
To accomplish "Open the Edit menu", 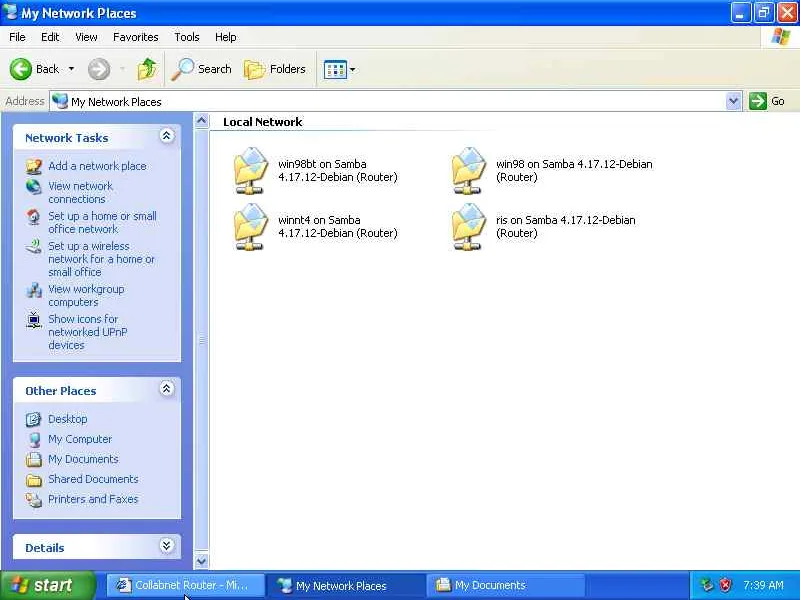I will point(50,37).
